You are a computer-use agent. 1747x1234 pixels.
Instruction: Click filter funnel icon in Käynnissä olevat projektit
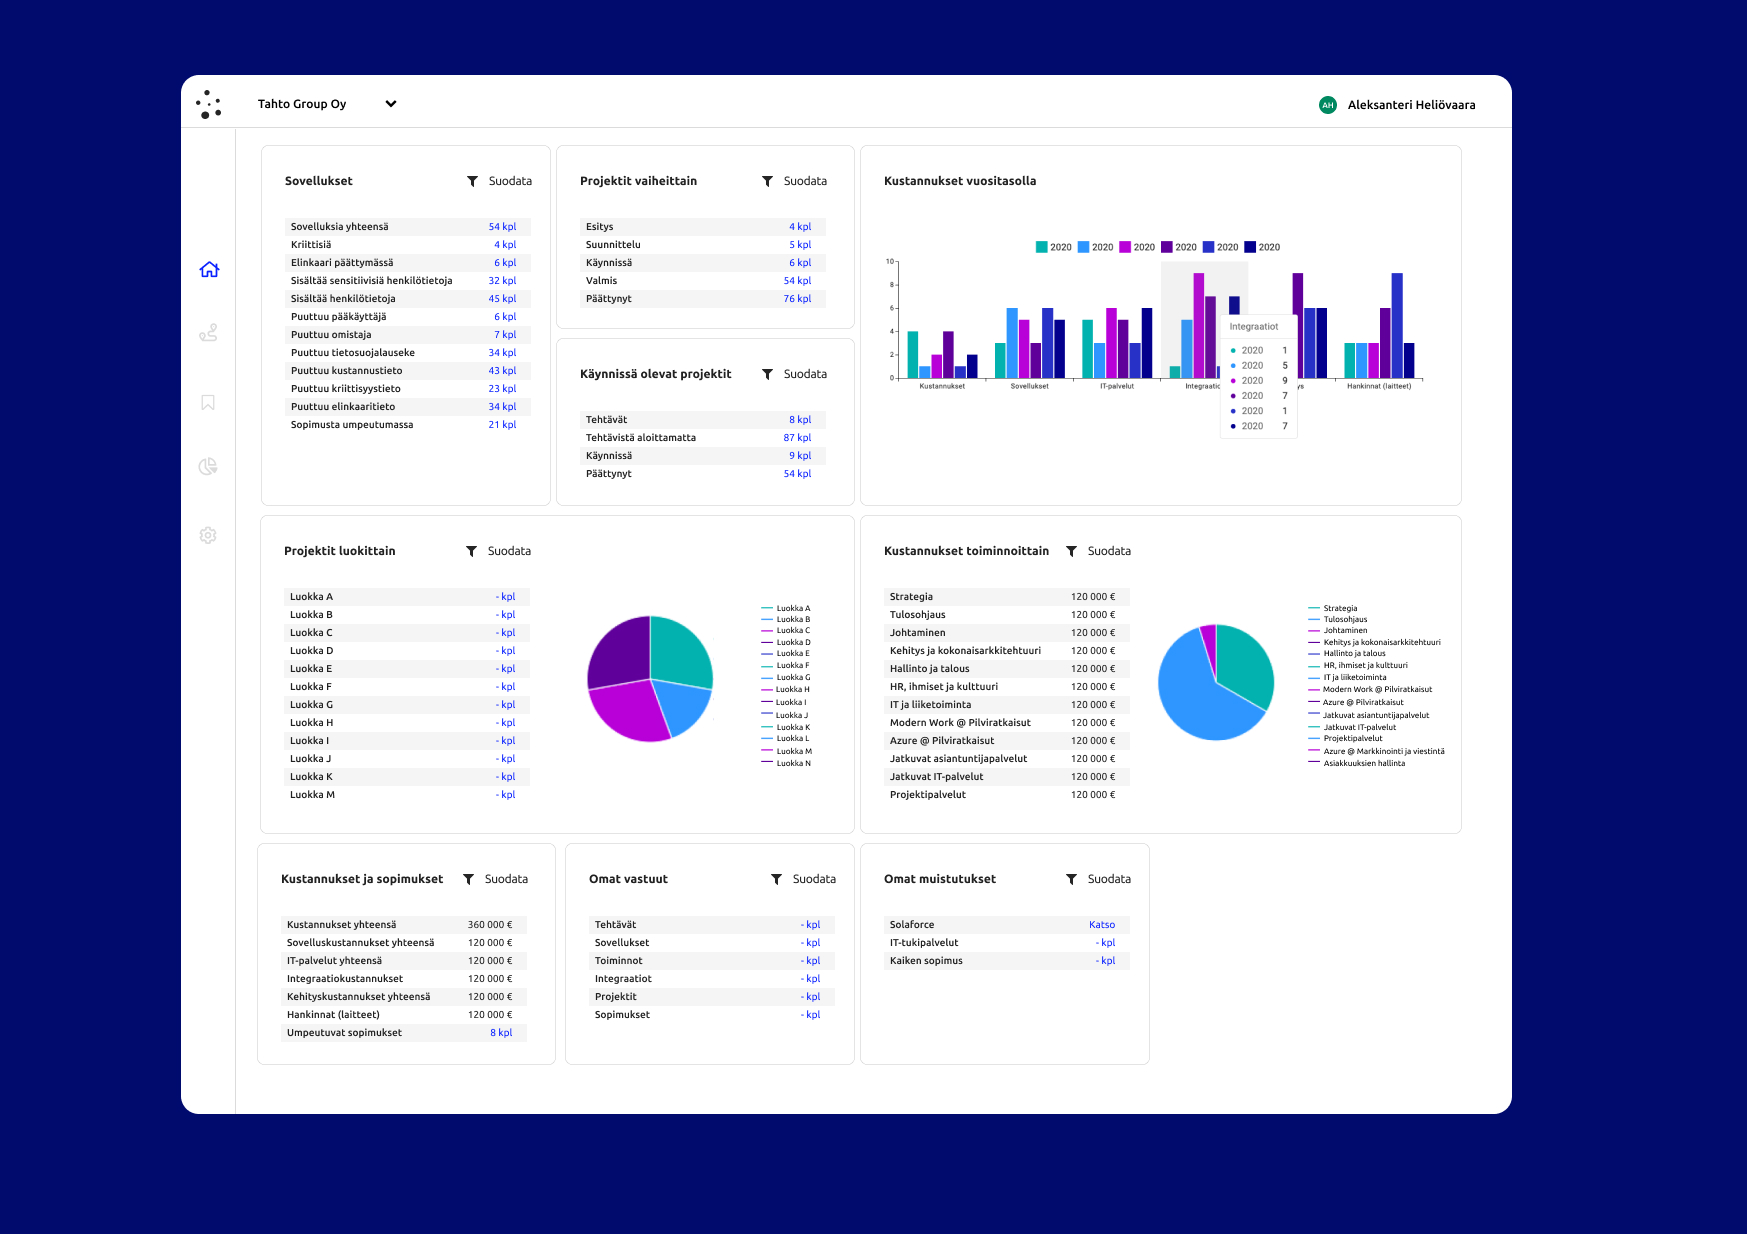(x=767, y=374)
